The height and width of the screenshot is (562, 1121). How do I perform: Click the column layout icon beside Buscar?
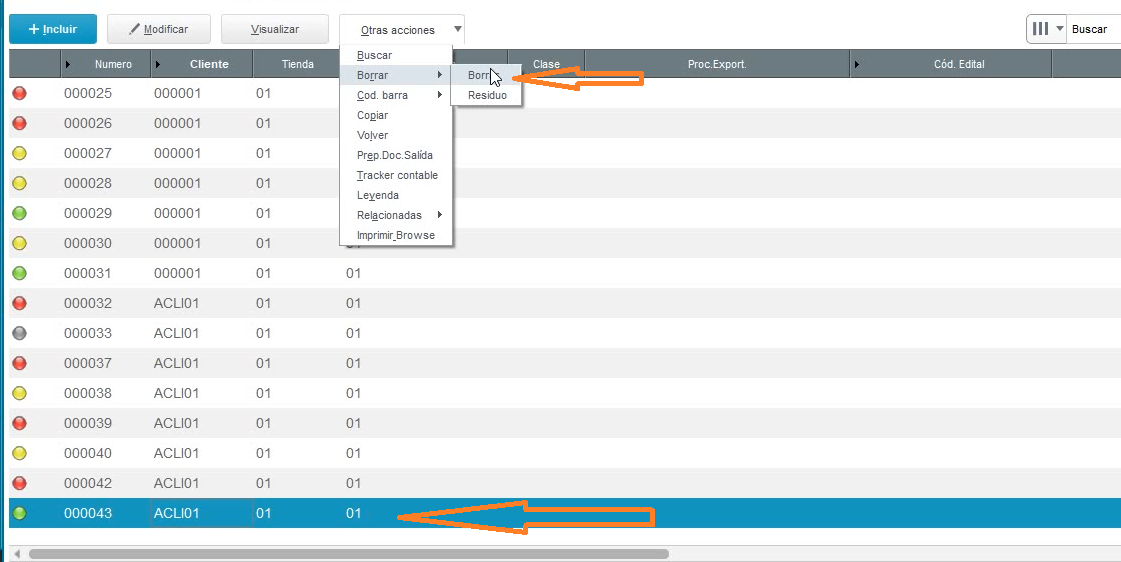click(x=1040, y=29)
